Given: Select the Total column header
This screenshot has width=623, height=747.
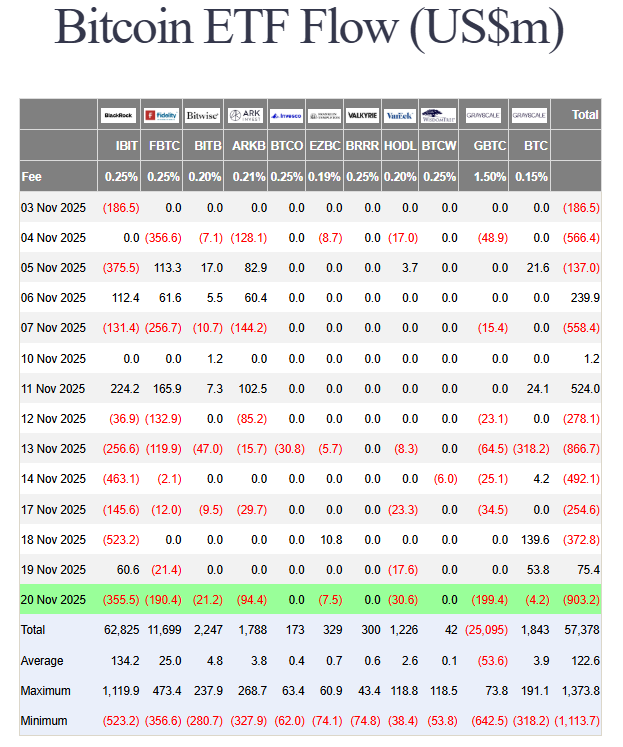Looking at the screenshot, I should tap(585, 115).
